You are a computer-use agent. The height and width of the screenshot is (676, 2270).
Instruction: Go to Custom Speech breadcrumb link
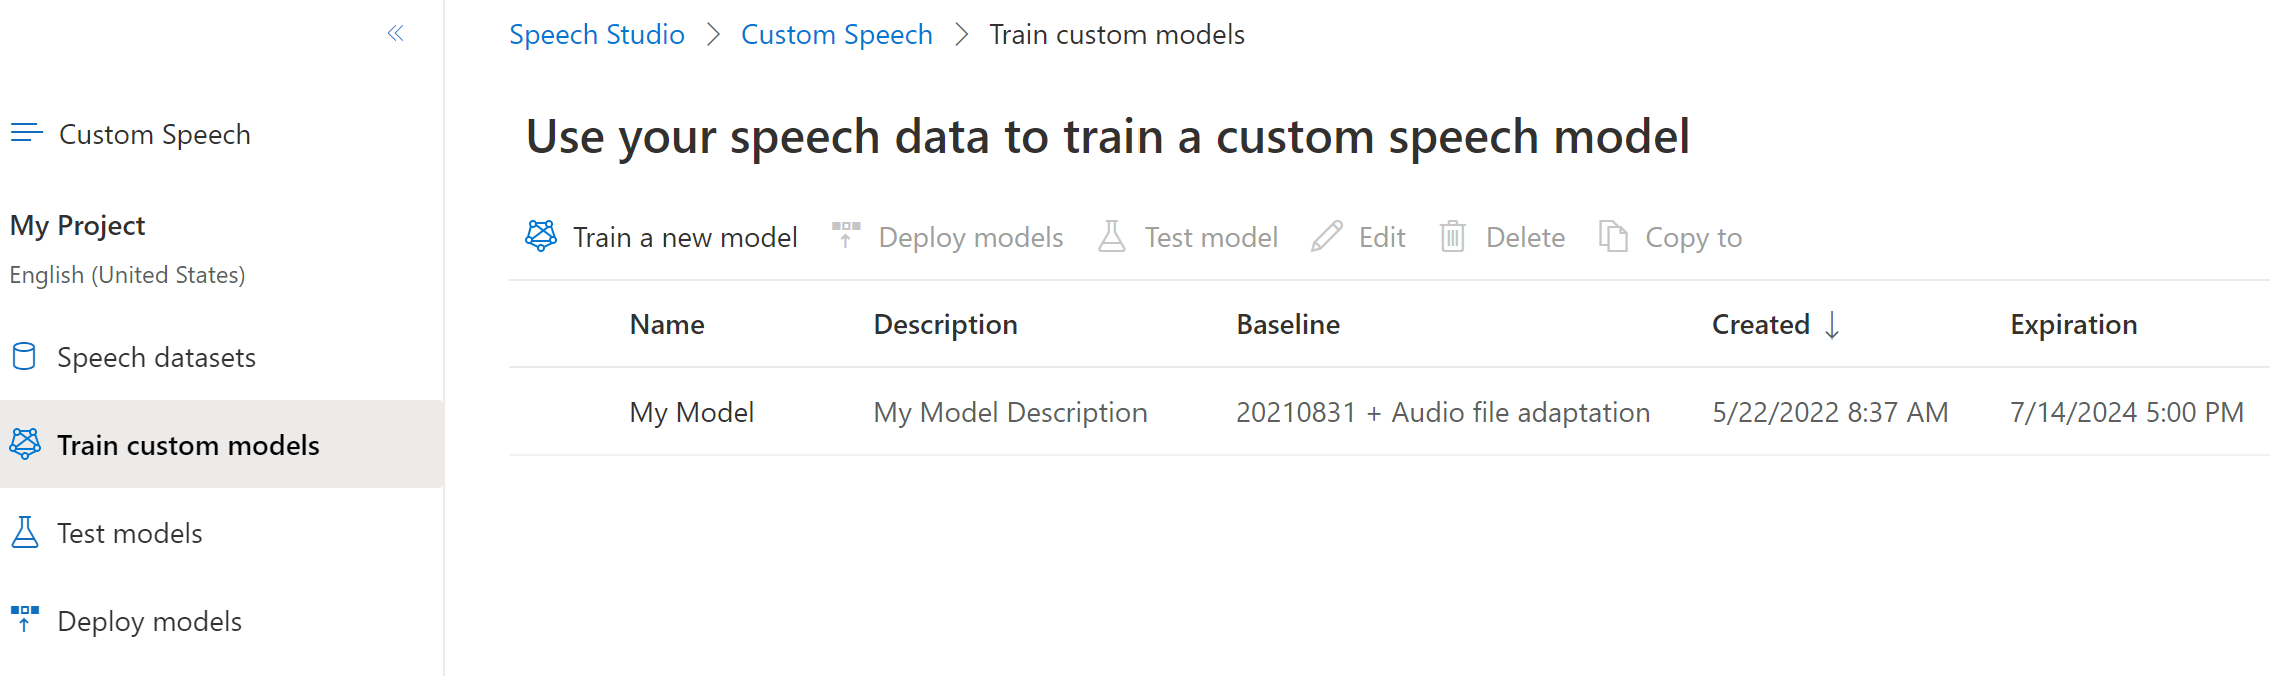837,35
